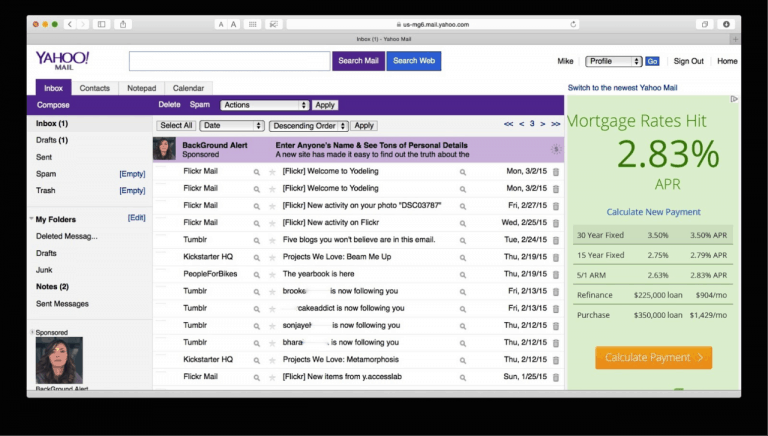768x436 pixels.
Task: Reload the page with the refresh icon
Action: tap(573, 24)
